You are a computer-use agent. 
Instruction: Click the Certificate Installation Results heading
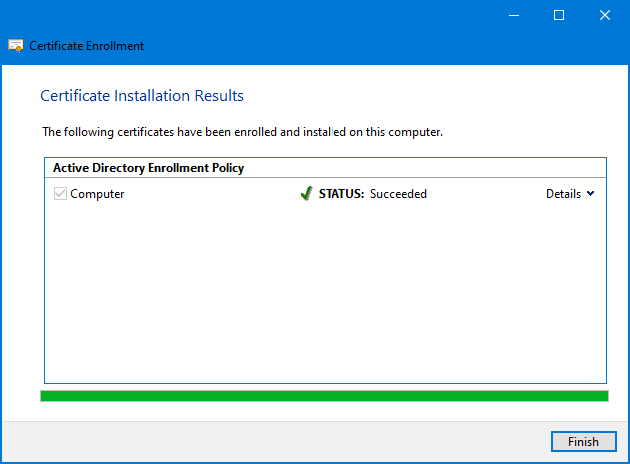tap(142, 96)
